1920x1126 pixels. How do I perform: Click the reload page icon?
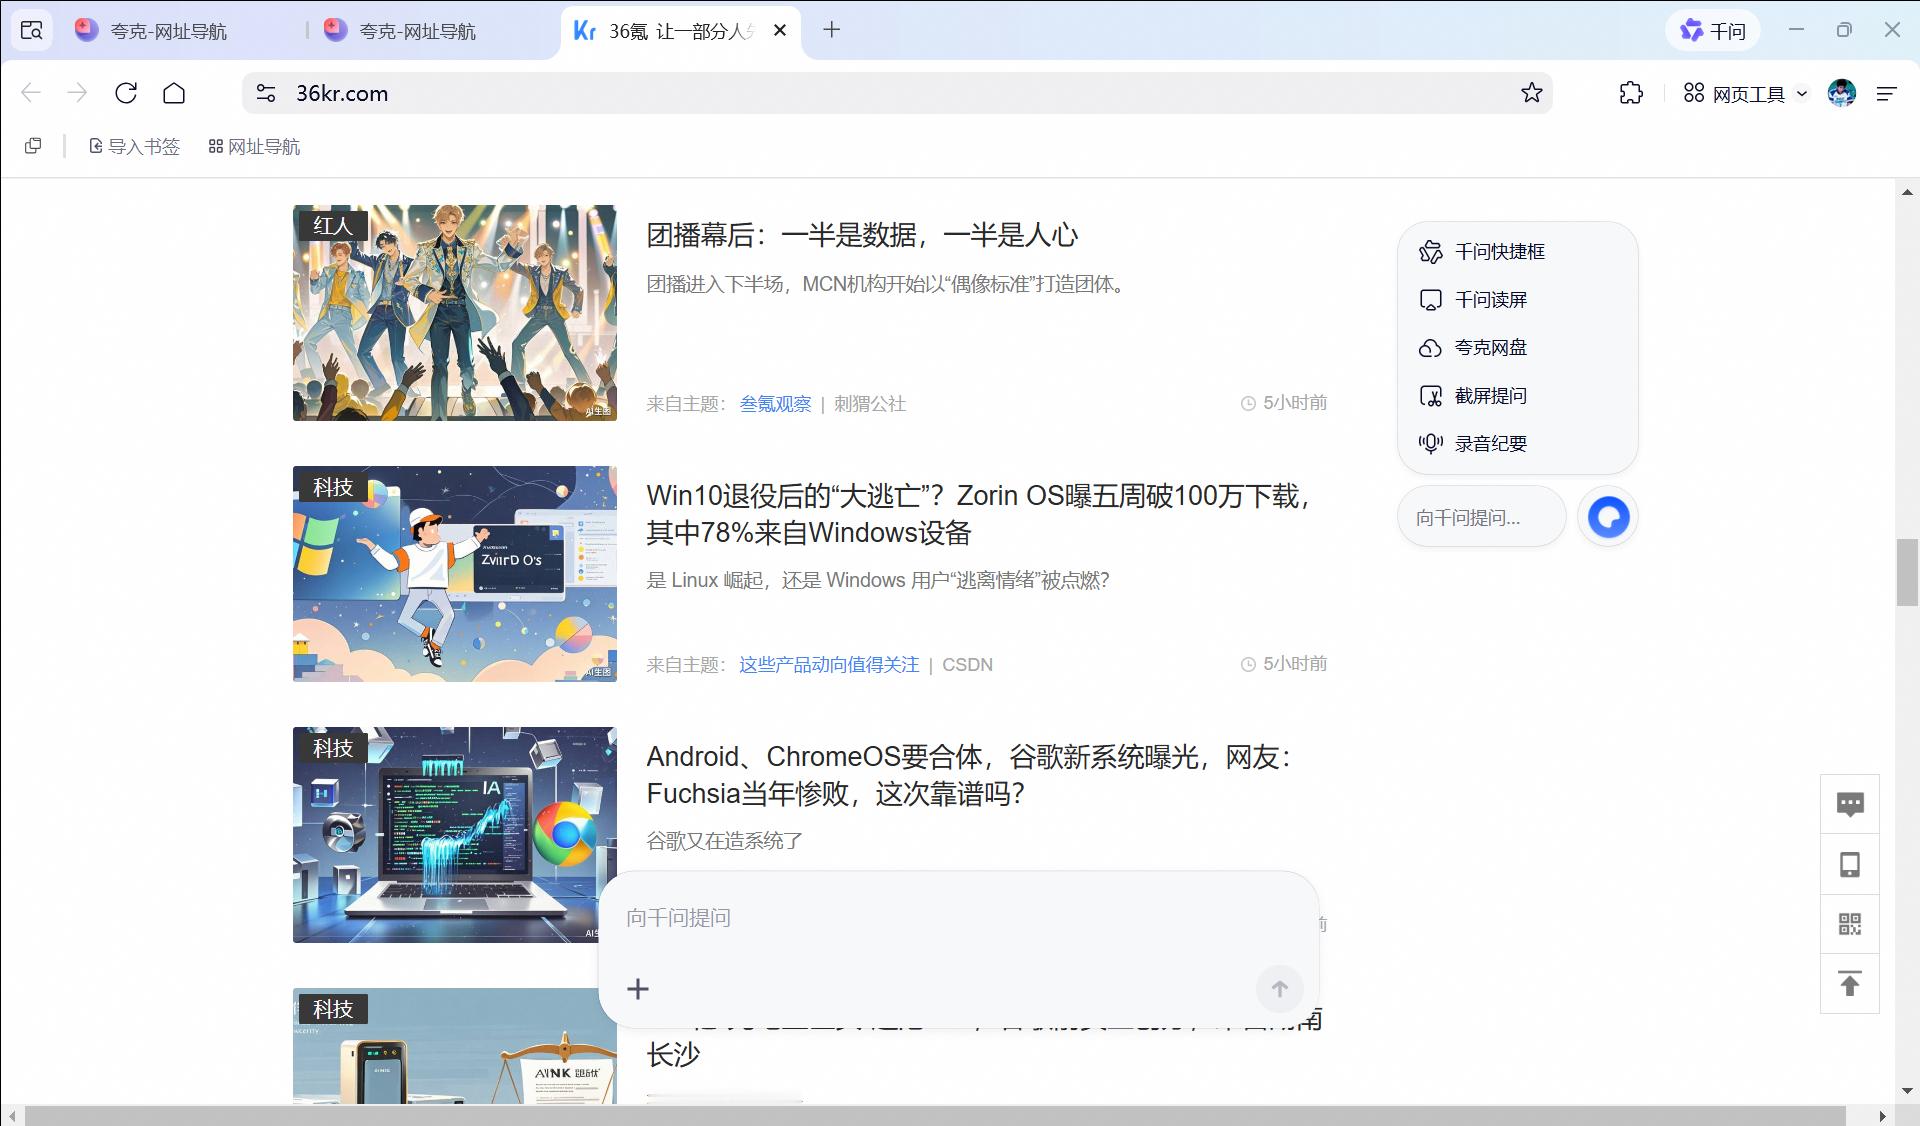point(126,93)
